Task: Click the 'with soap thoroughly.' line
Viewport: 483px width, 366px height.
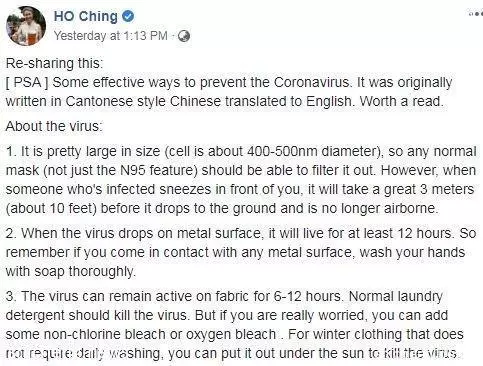Action: 71,271
